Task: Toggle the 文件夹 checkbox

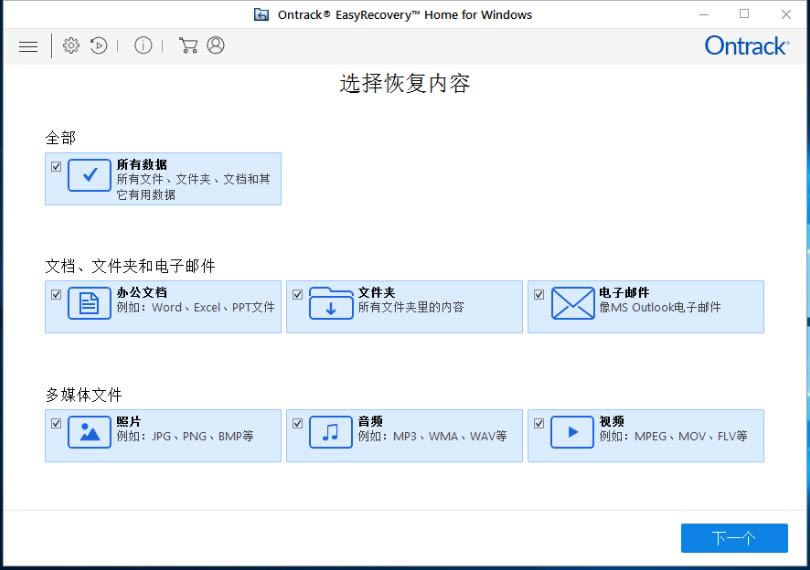Action: point(298,295)
